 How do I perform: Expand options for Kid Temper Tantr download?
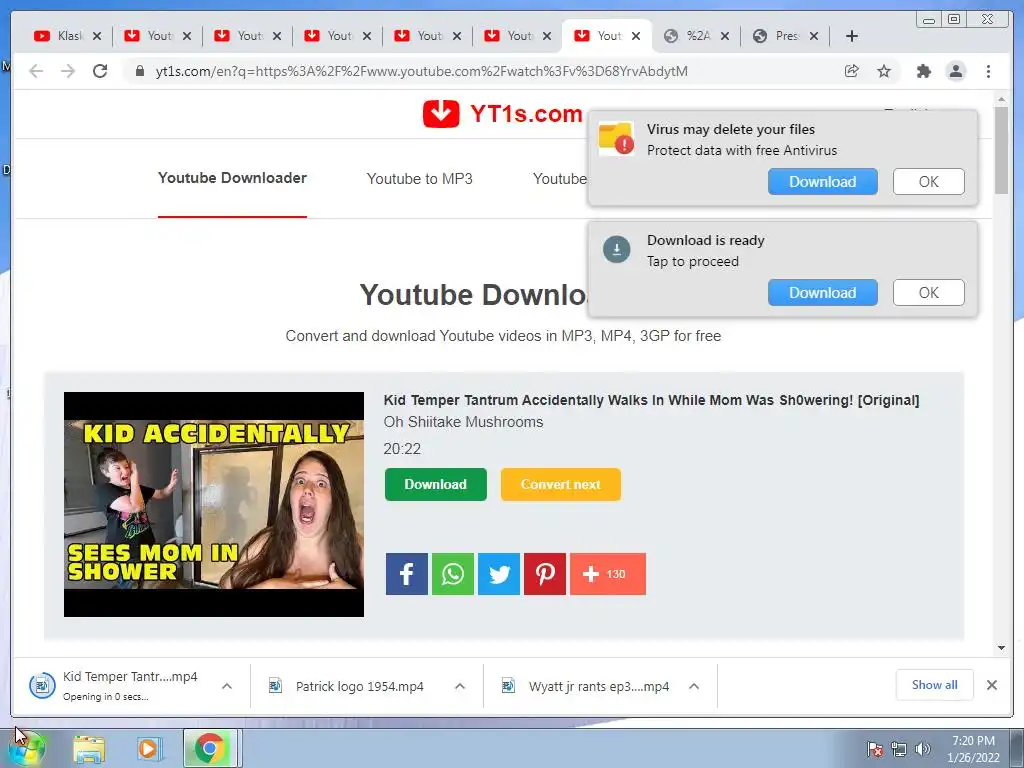coord(227,686)
